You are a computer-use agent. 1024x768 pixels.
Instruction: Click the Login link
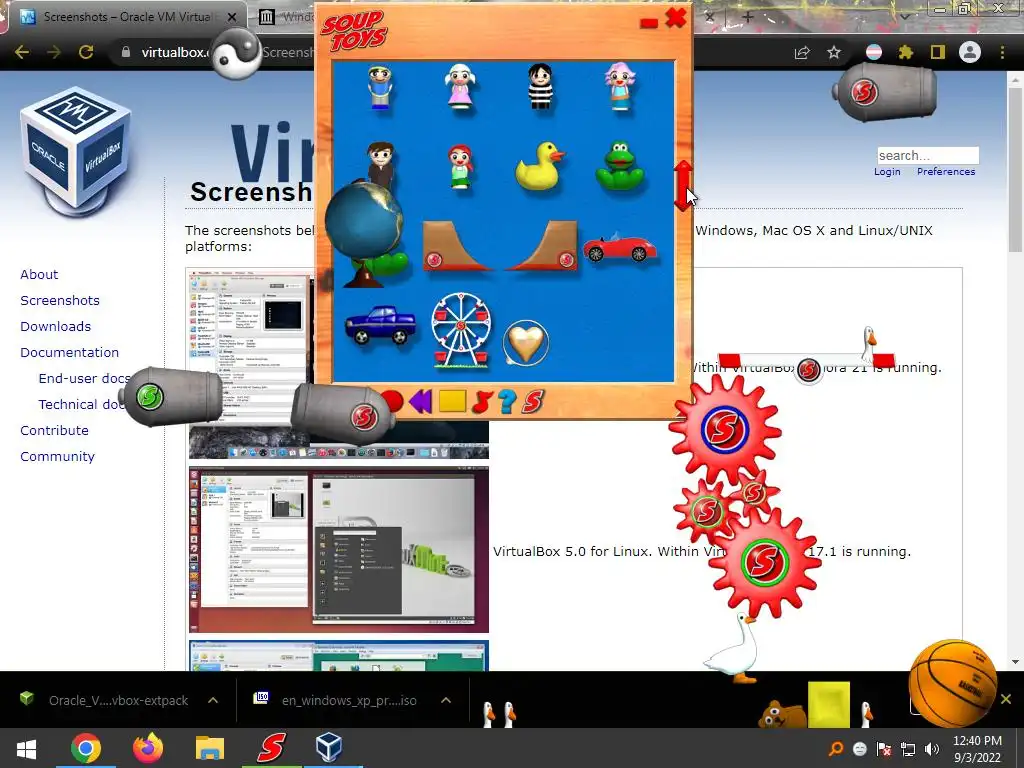[x=887, y=172]
